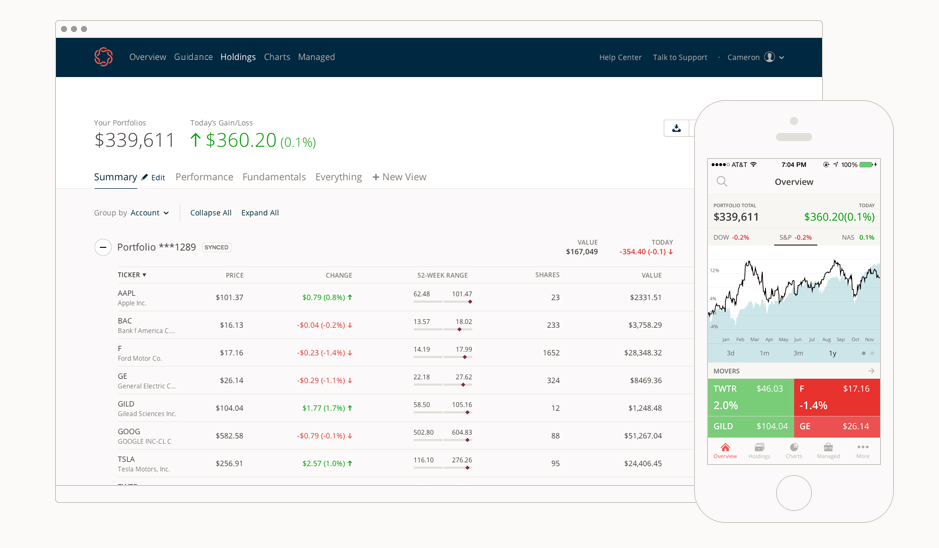Tap the More dots icon on phone

tap(862, 447)
